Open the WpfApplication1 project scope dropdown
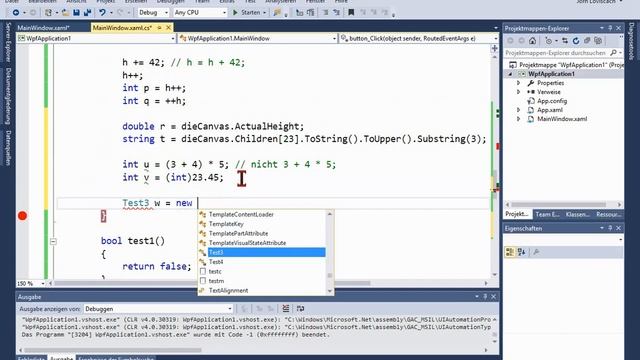The width and height of the screenshot is (640, 360). coord(96,38)
